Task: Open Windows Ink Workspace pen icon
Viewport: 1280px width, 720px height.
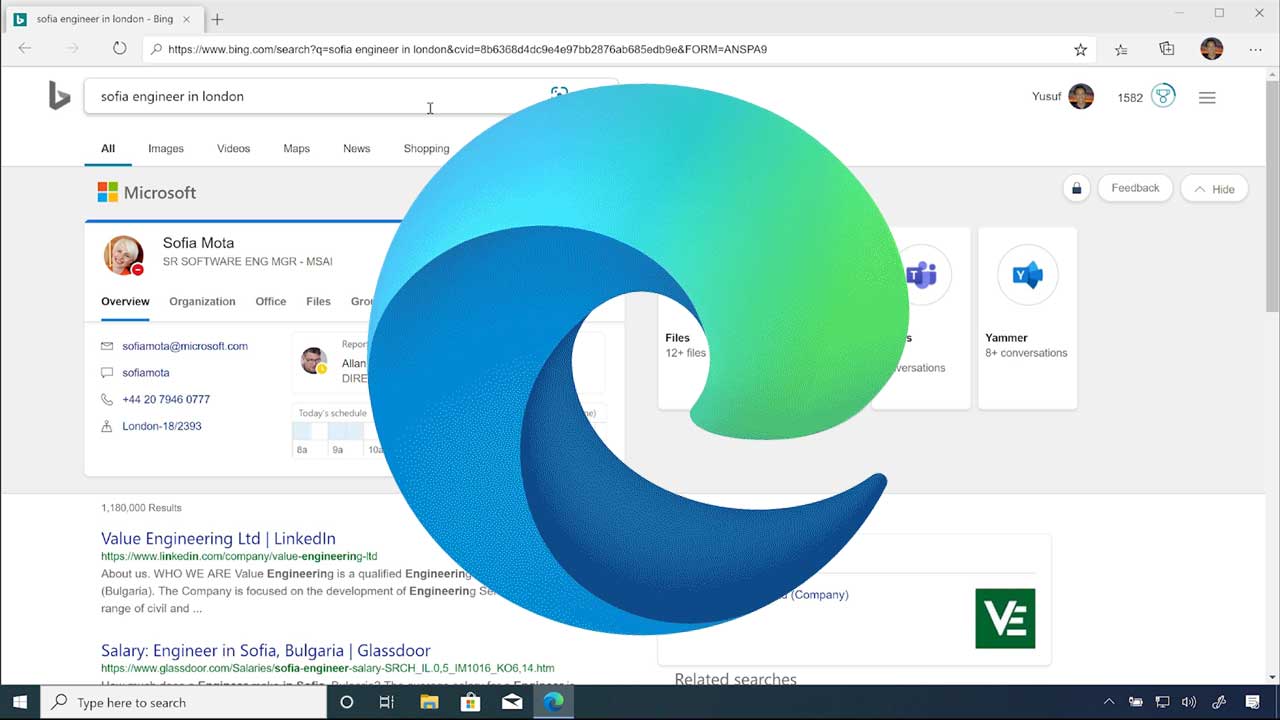Action: pos(1219,702)
